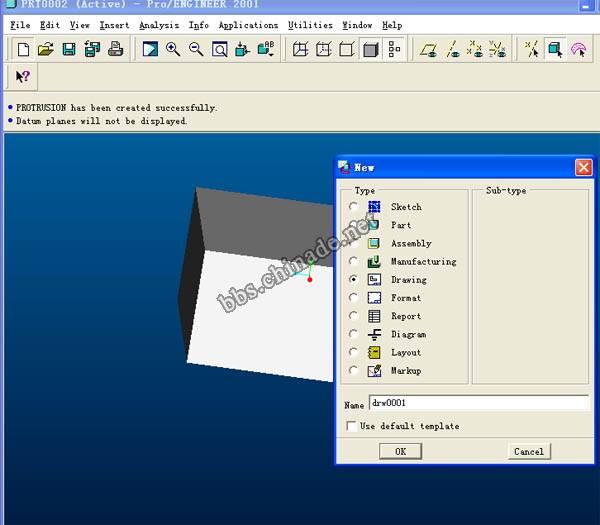Click the pink arc with cursor icon

coord(578,49)
